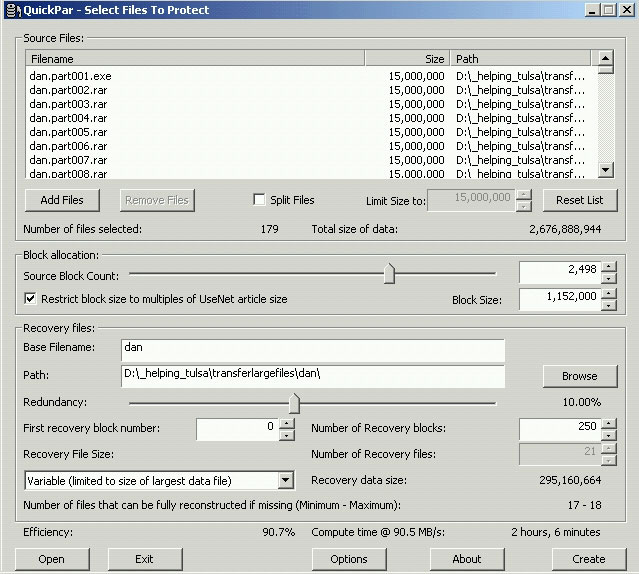Click the First recovery block number field

point(238,429)
